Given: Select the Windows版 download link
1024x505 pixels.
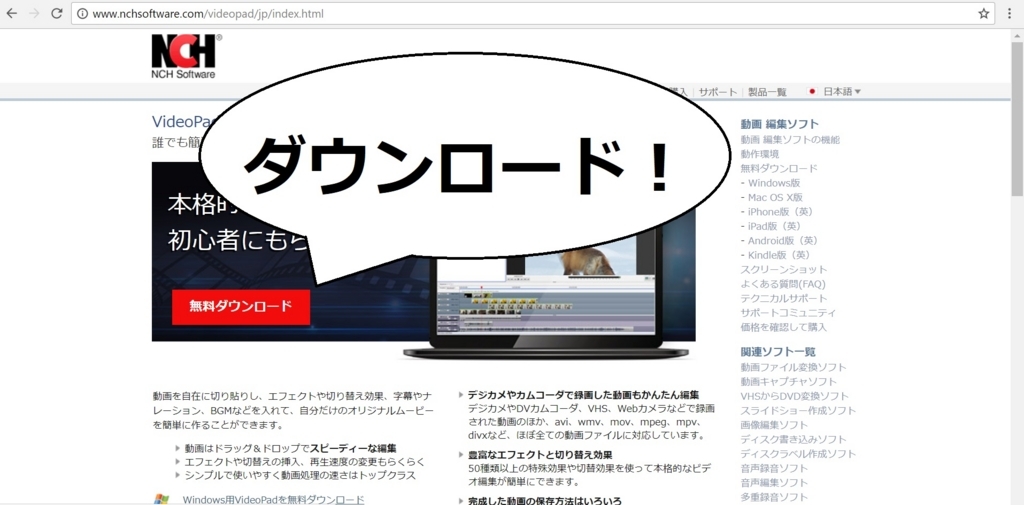Looking at the screenshot, I should (774, 183).
